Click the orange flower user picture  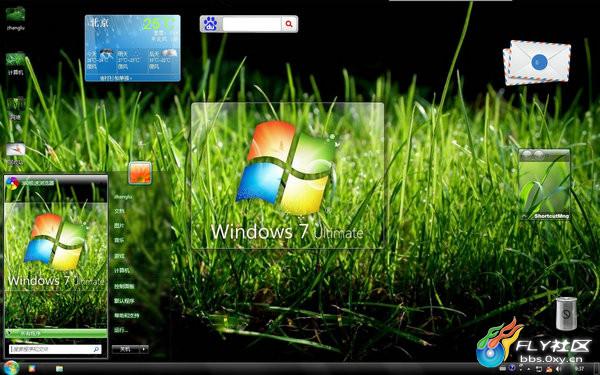(140, 173)
